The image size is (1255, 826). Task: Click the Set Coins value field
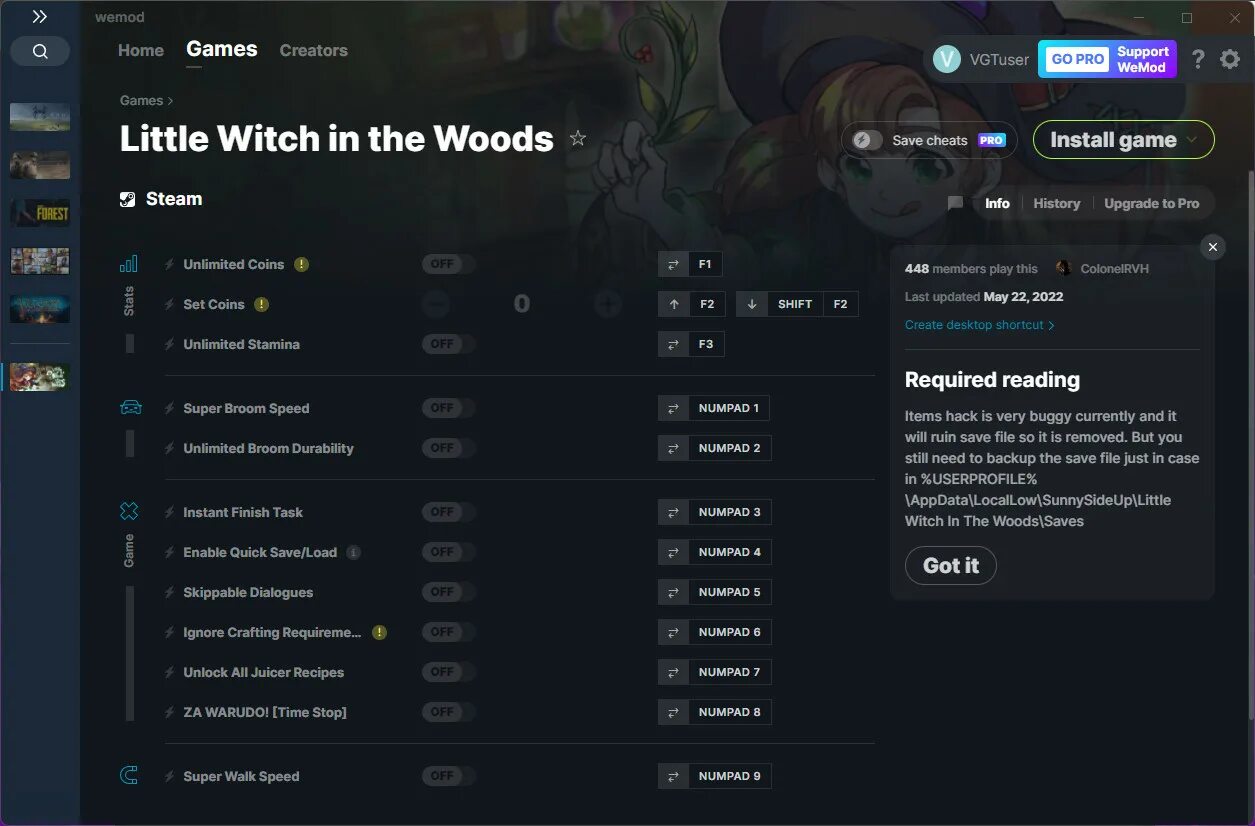coord(522,304)
